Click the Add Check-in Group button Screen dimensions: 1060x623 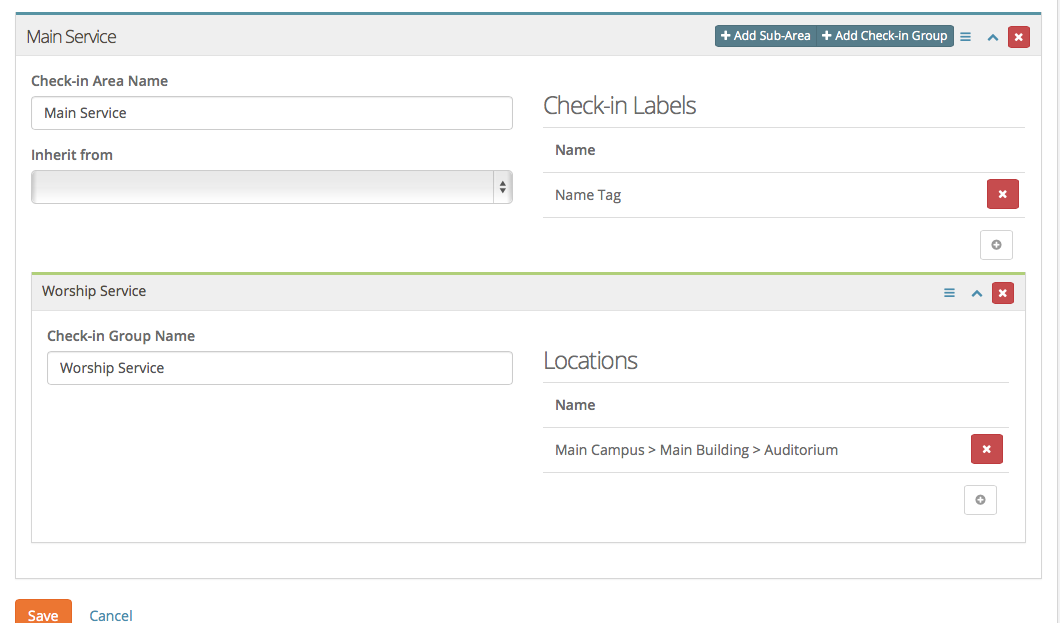tap(884, 35)
